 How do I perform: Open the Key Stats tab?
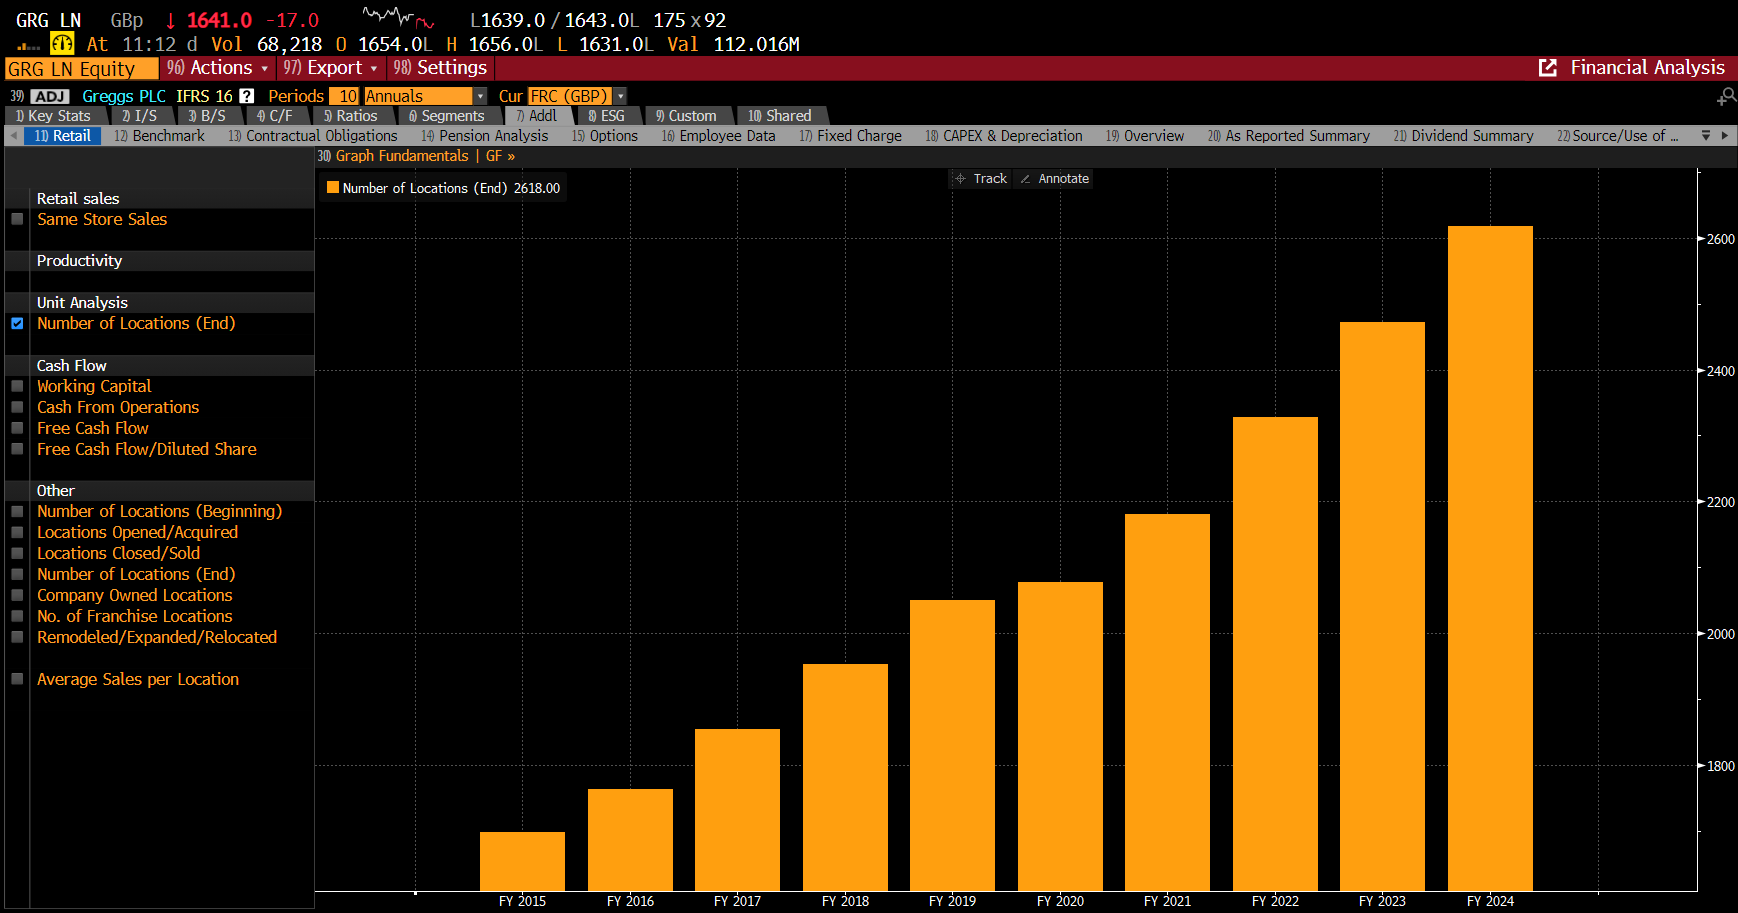(53, 116)
